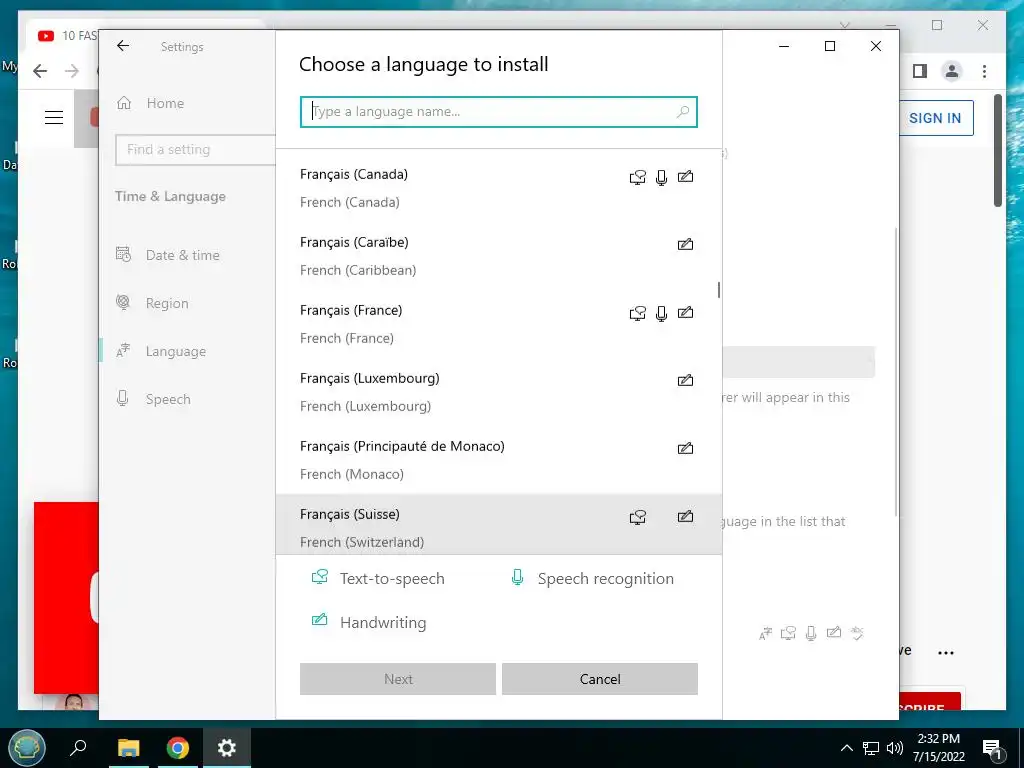1024x768 pixels.
Task: Click the Text-to-speech legend icon
Action: 319,577
